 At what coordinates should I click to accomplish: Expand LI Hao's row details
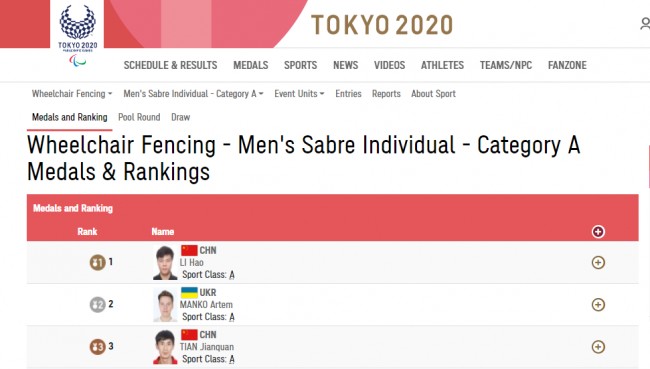point(598,262)
